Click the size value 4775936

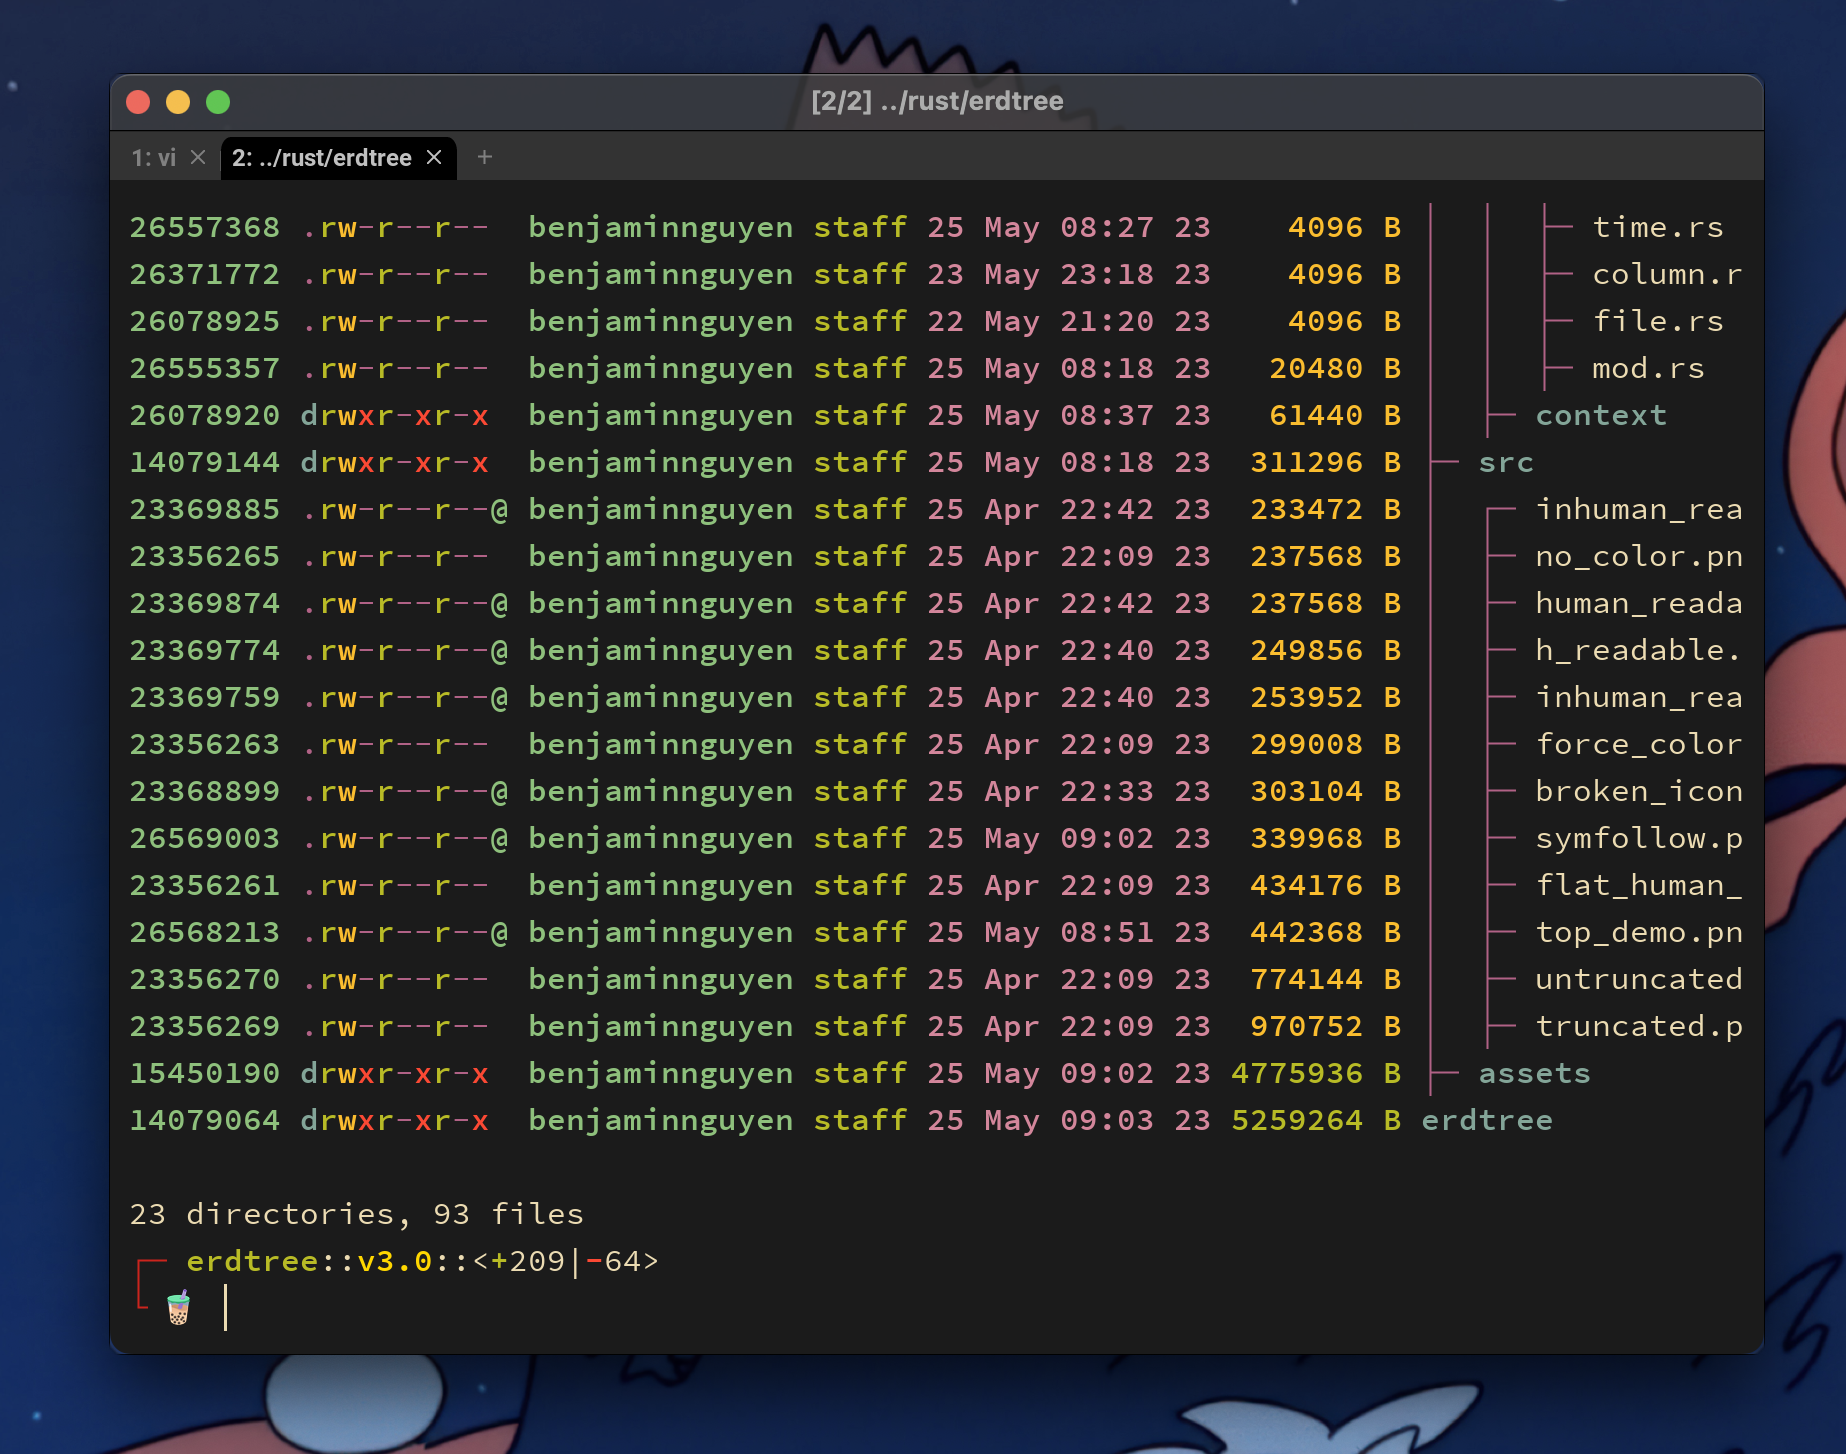1297,1073
